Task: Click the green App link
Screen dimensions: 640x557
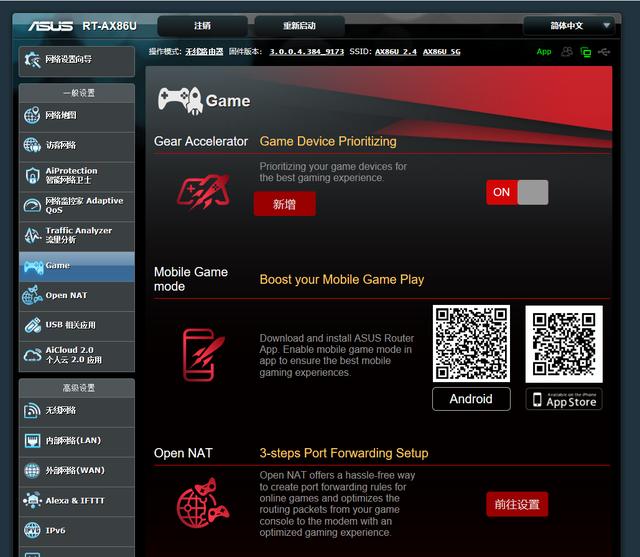Action: coord(544,52)
